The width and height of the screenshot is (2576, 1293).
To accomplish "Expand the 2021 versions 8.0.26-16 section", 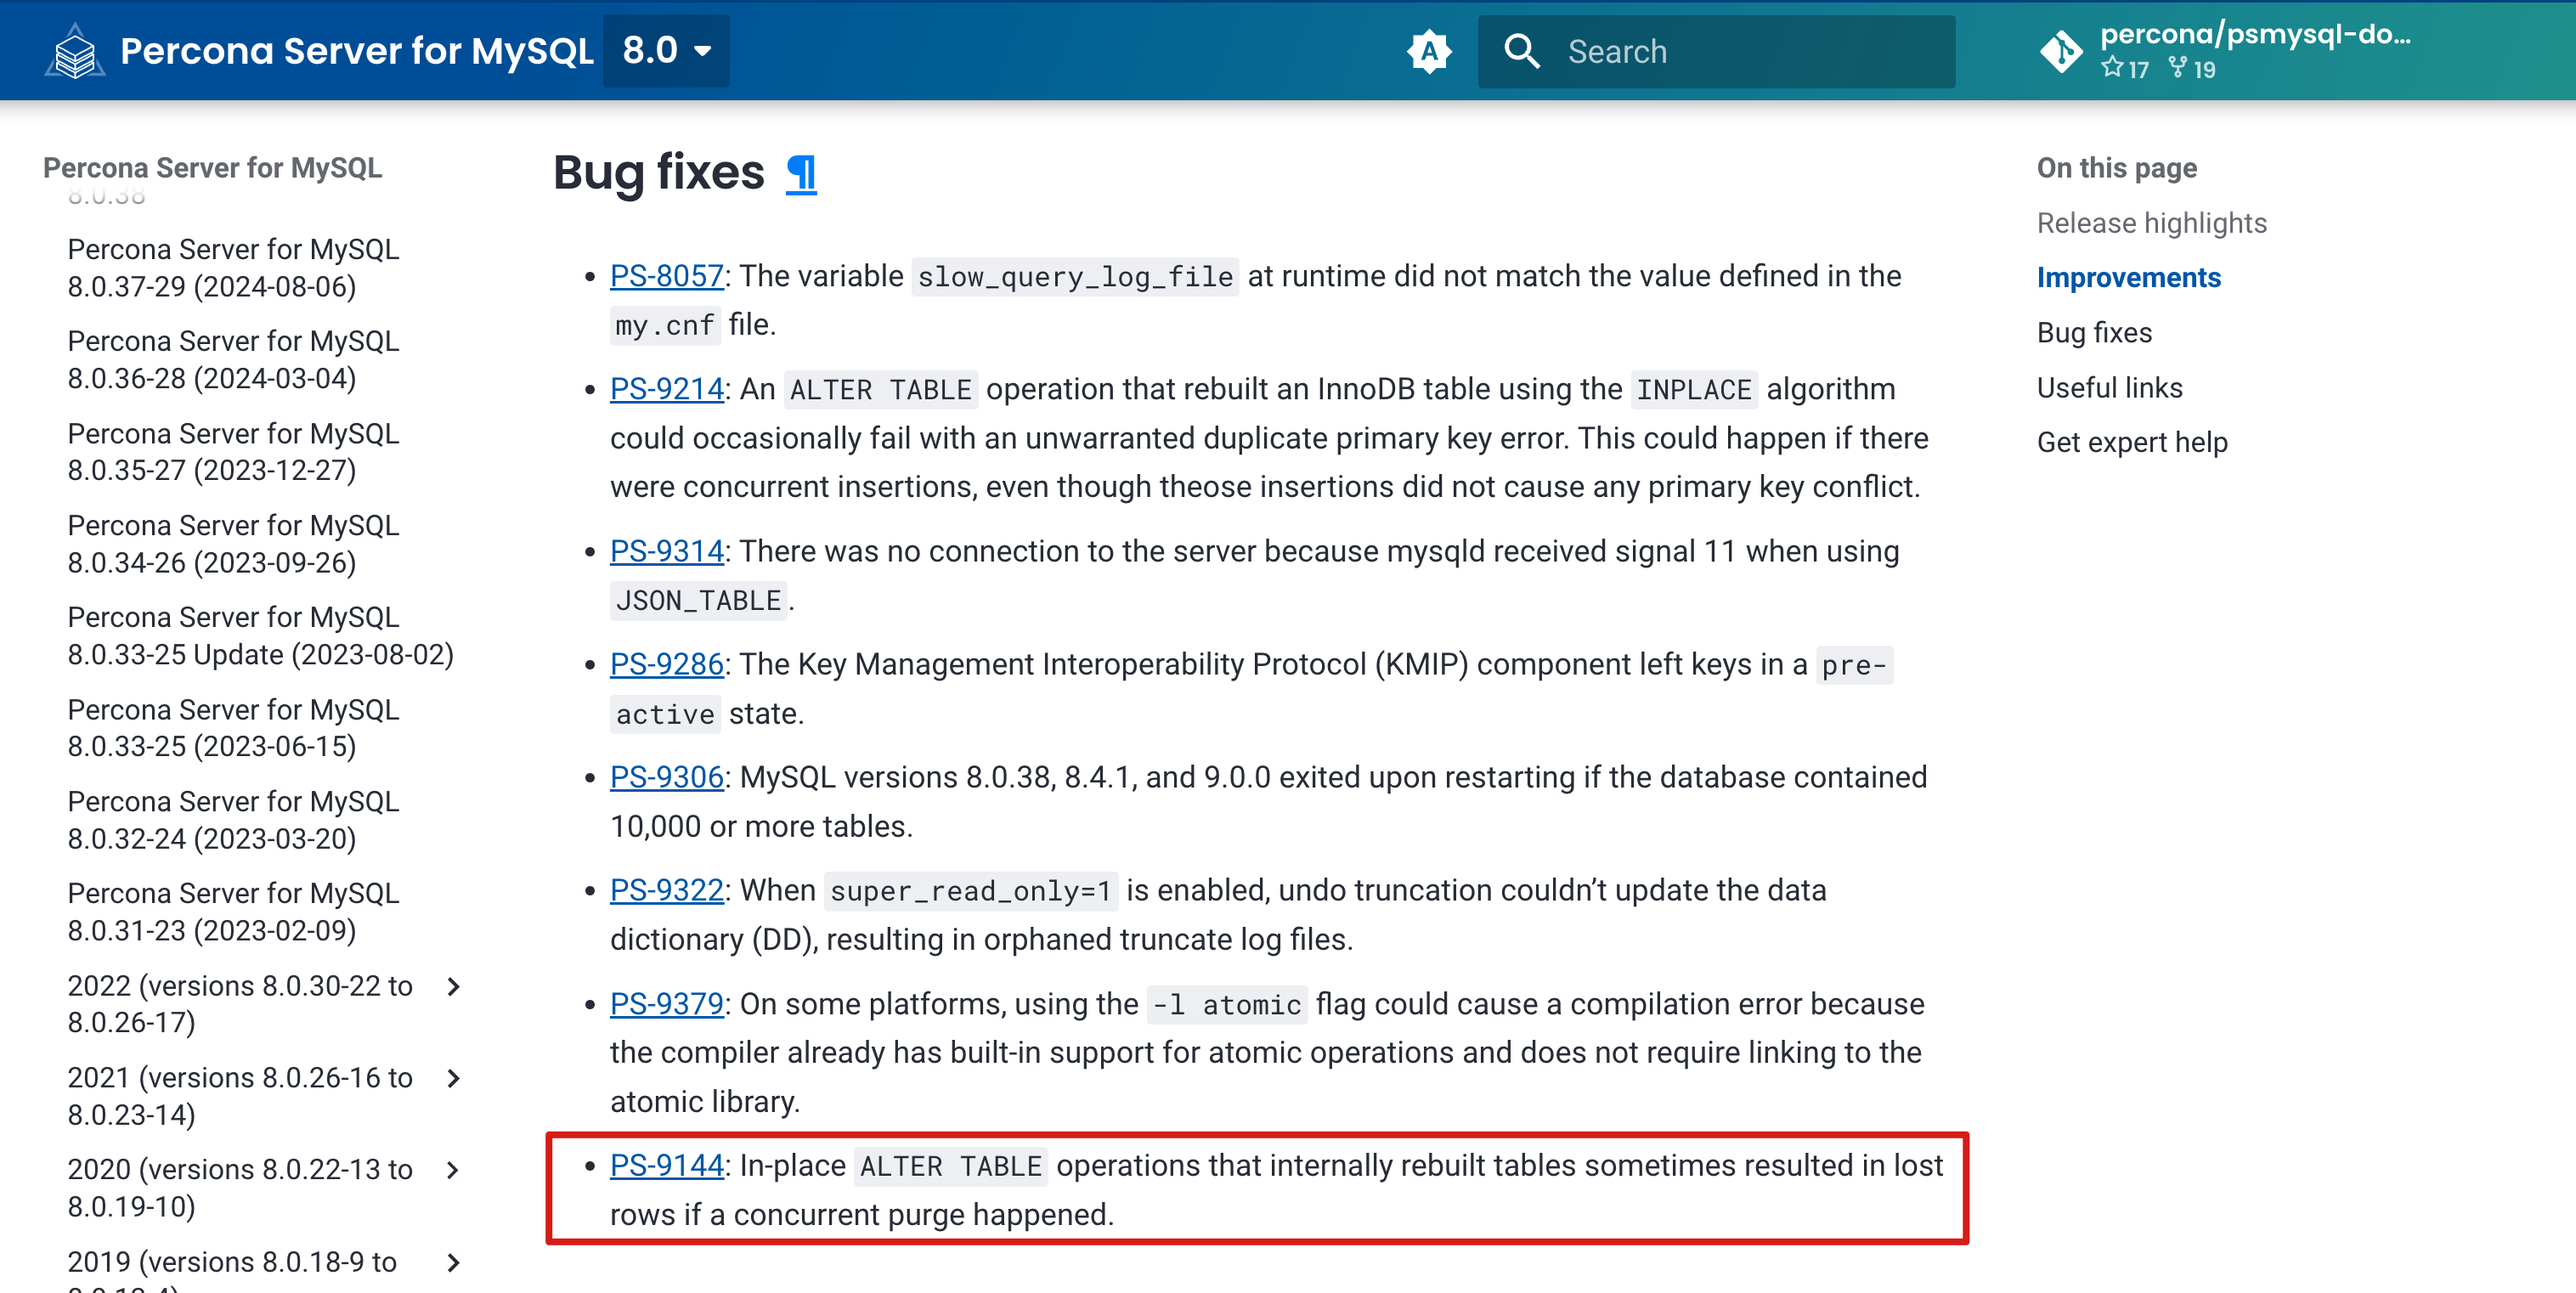I will (454, 1078).
